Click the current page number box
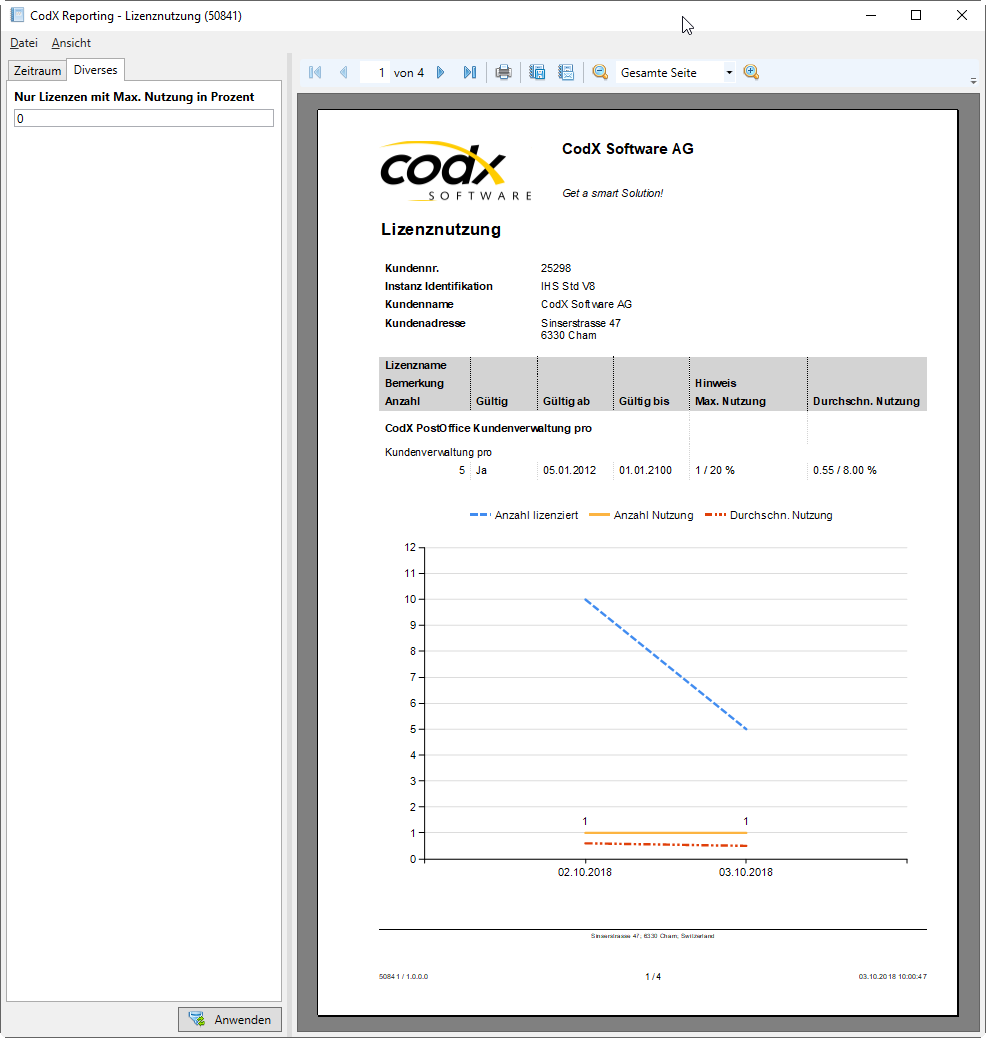The height and width of the screenshot is (1038, 986). point(375,73)
